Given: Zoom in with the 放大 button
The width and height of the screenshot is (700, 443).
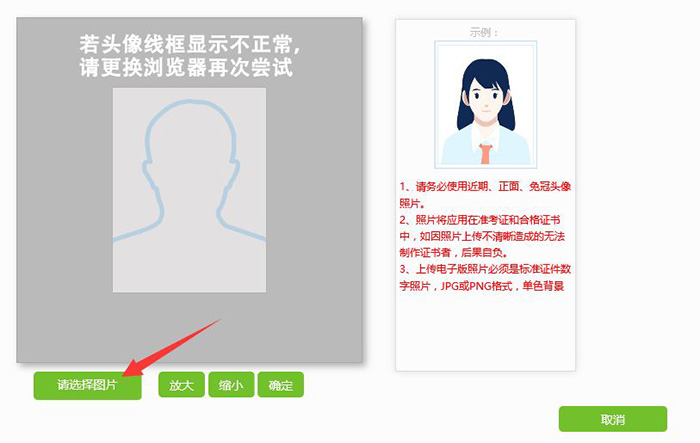Looking at the screenshot, I should (181, 384).
